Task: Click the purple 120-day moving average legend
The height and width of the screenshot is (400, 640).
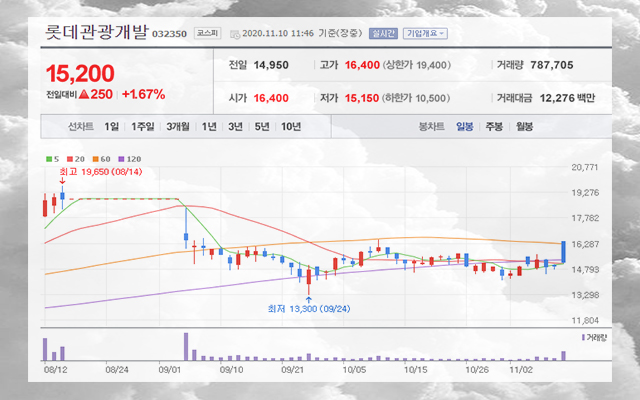Action: click(129, 159)
